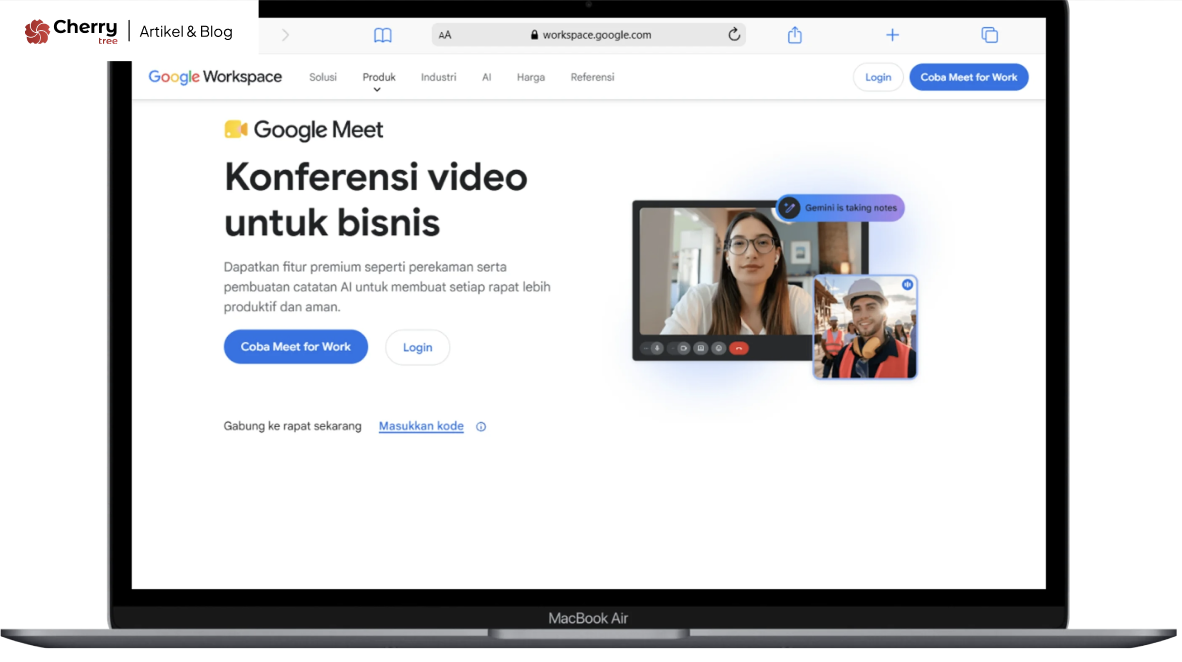
Task: Click the Konferensi video untuk bisnis heading
Action: pos(375,200)
